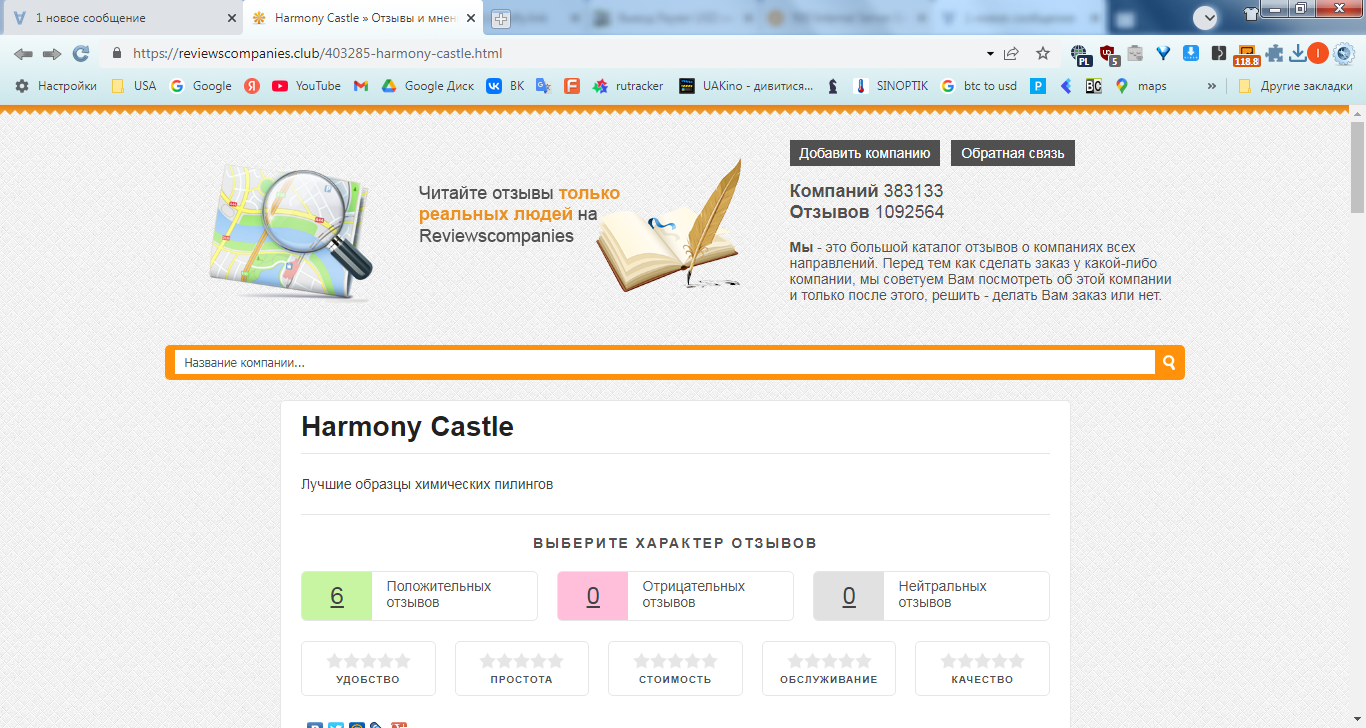Rate Обслуживание with the stars
The image size is (1366, 728).
pyautogui.click(x=829, y=661)
